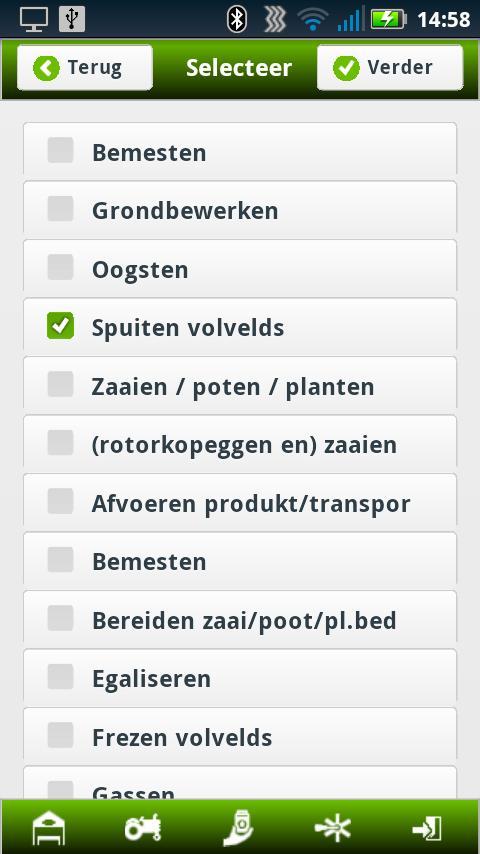Screen dimensions: 480x854
Task: Continue with the Verder button
Action: point(390,68)
